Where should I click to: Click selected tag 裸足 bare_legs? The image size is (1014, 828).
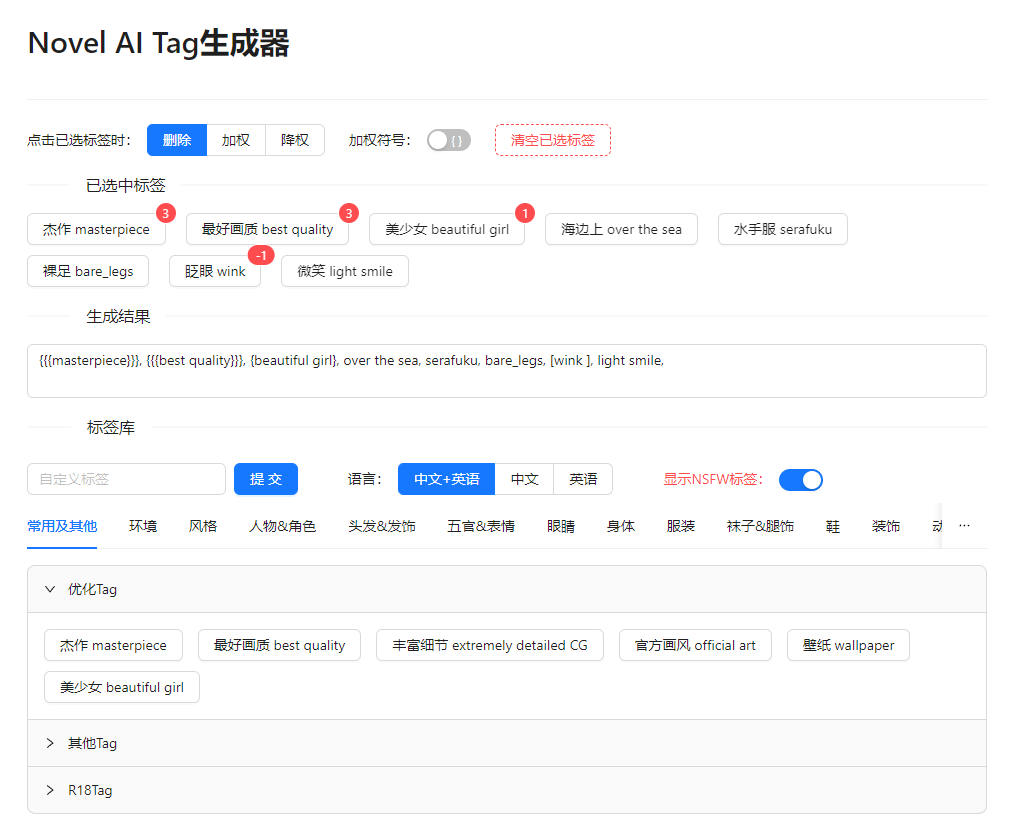coord(88,271)
